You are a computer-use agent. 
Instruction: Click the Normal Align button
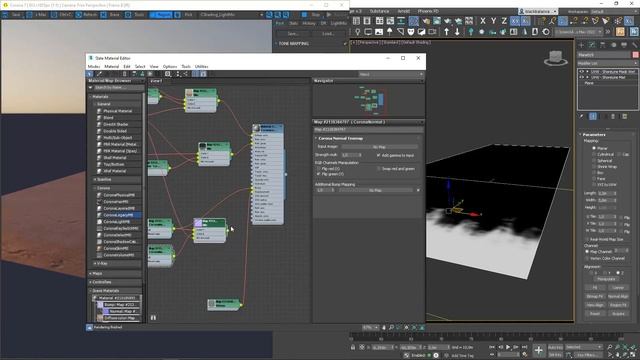618,296
